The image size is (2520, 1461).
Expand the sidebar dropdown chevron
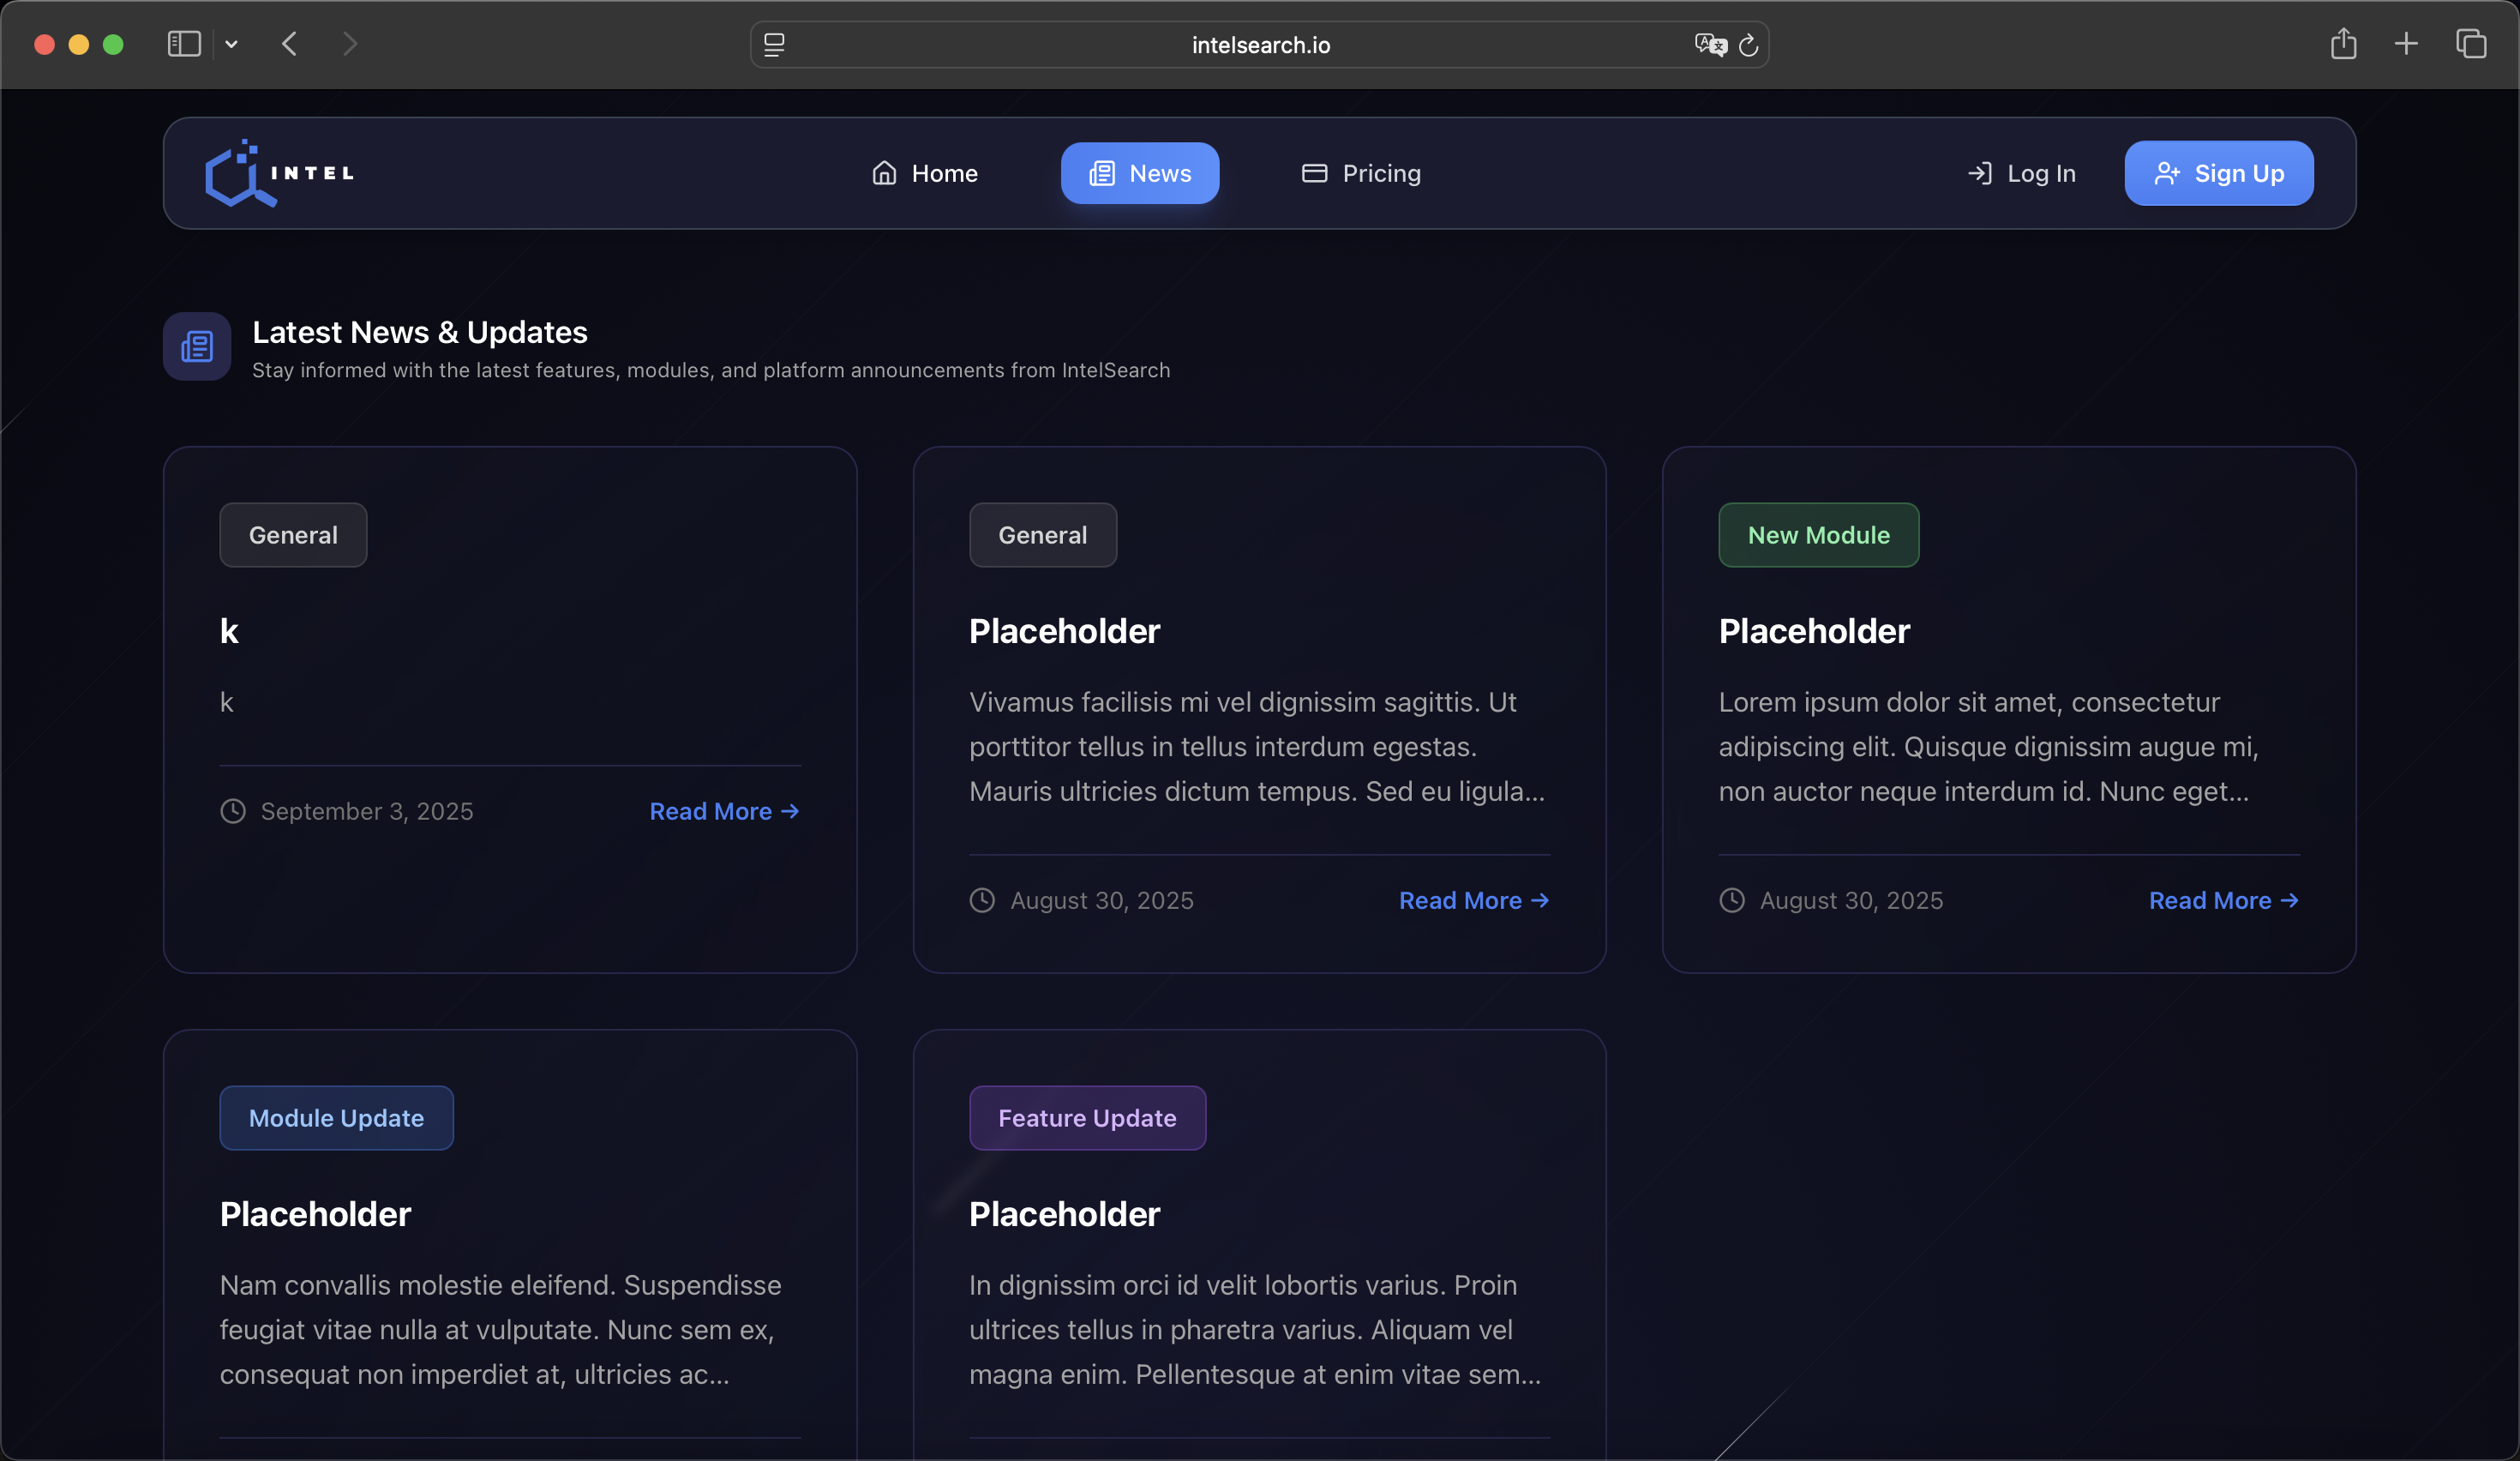pos(231,44)
